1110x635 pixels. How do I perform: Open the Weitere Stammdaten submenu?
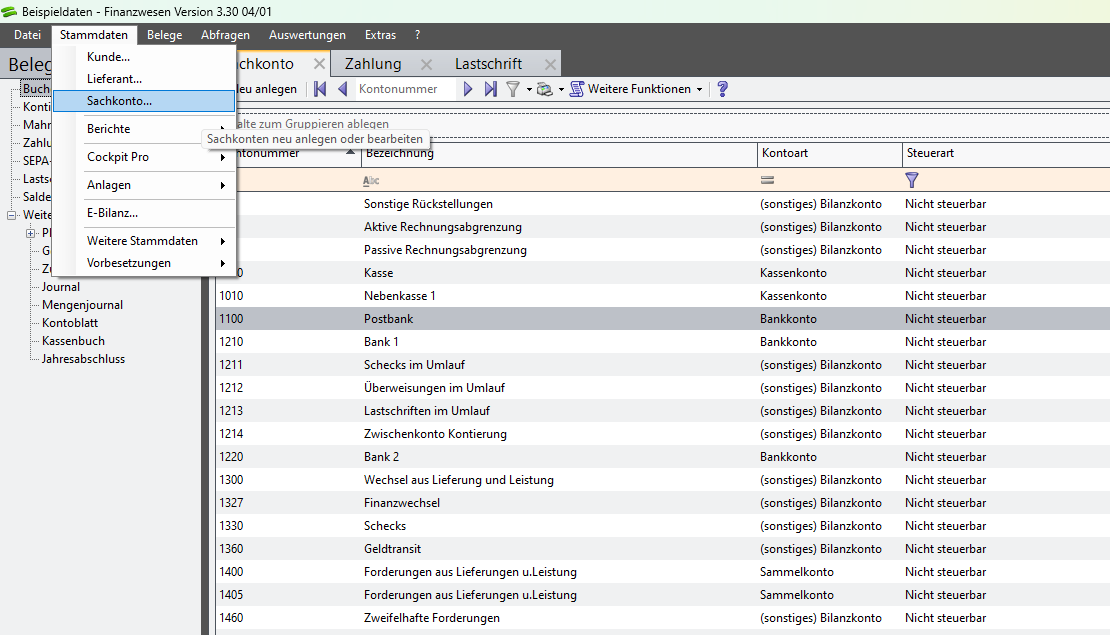145,241
